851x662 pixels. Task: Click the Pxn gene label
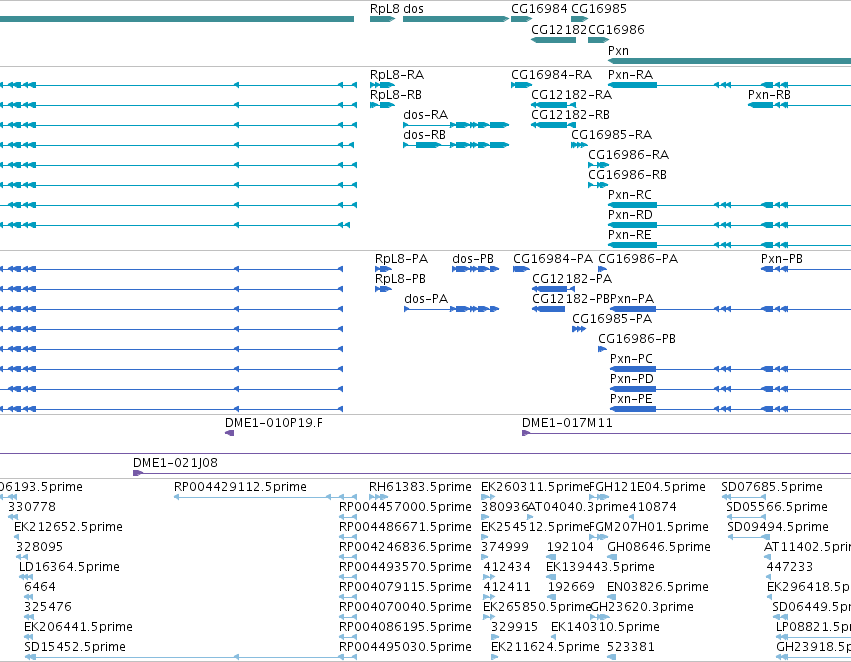tap(618, 50)
